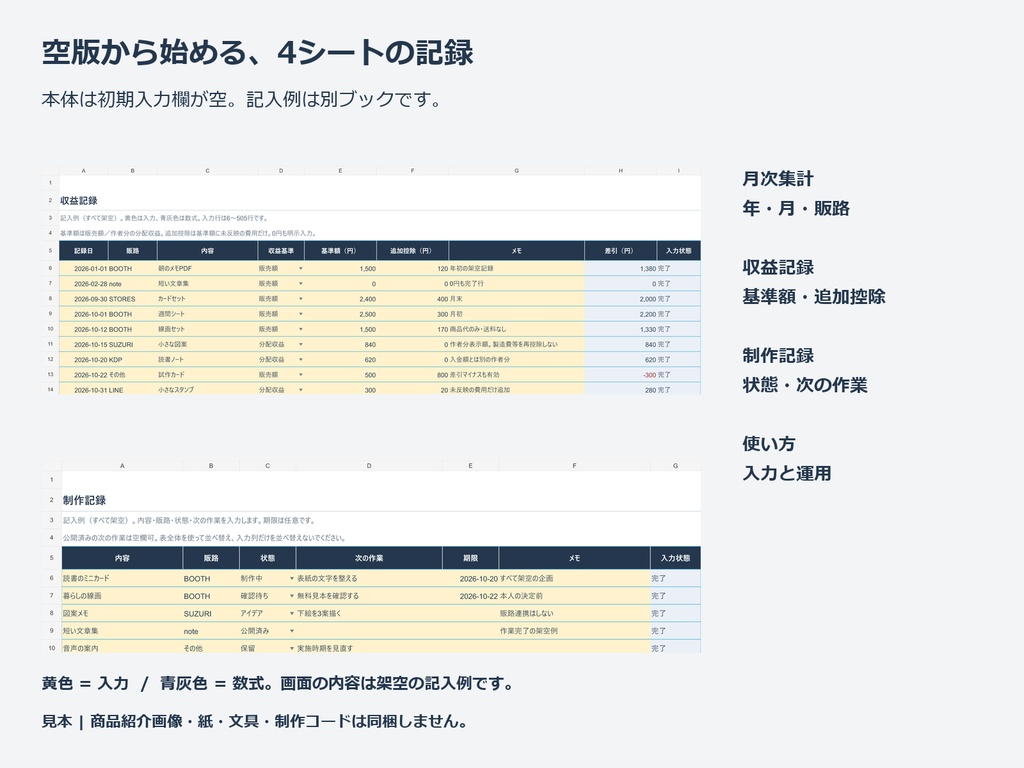Click the 期限 header in 制作記録
Screen dimensions: 1024x768
coord(470,558)
